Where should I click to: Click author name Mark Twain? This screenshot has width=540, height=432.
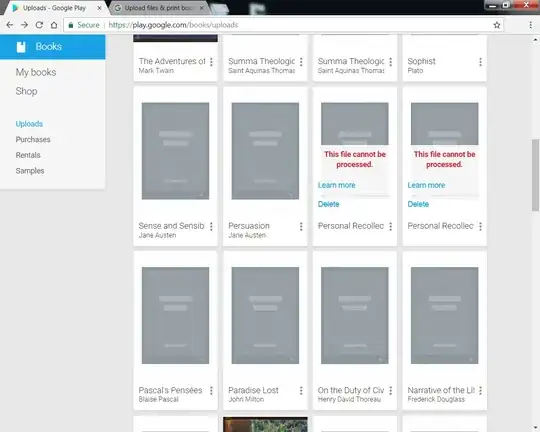(x=156, y=71)
